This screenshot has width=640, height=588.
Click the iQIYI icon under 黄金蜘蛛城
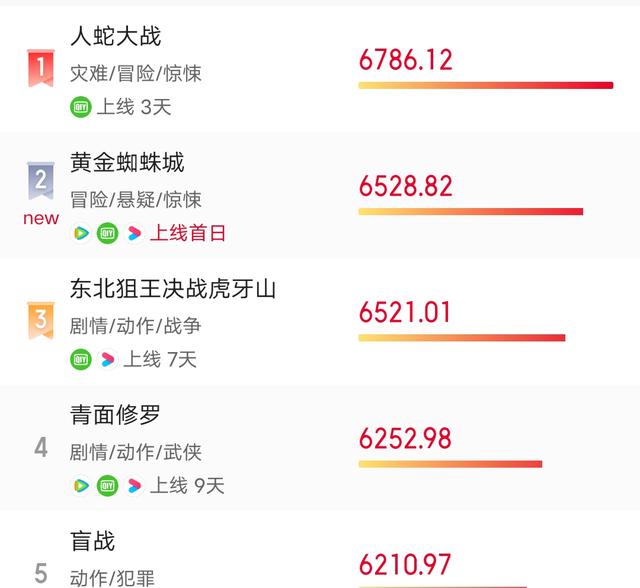point(107,233)
